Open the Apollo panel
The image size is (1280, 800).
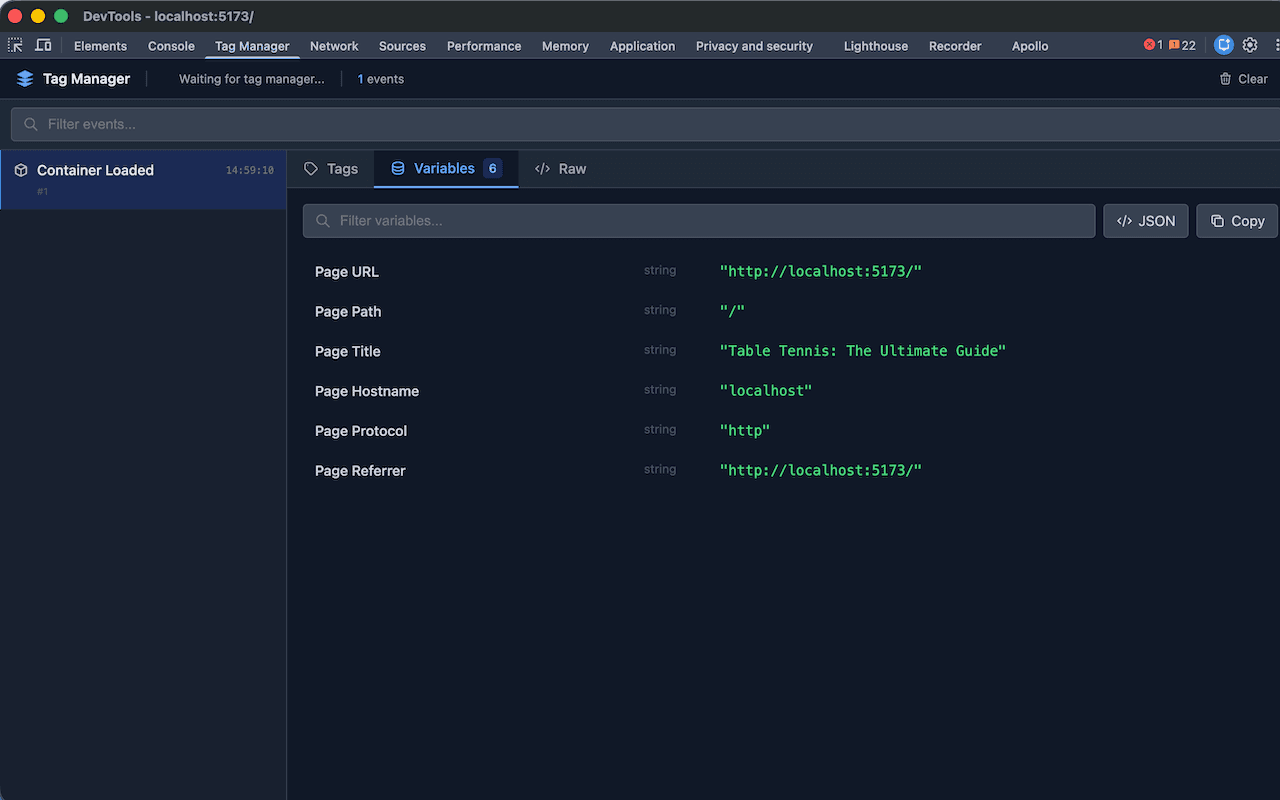(1030, 46)
